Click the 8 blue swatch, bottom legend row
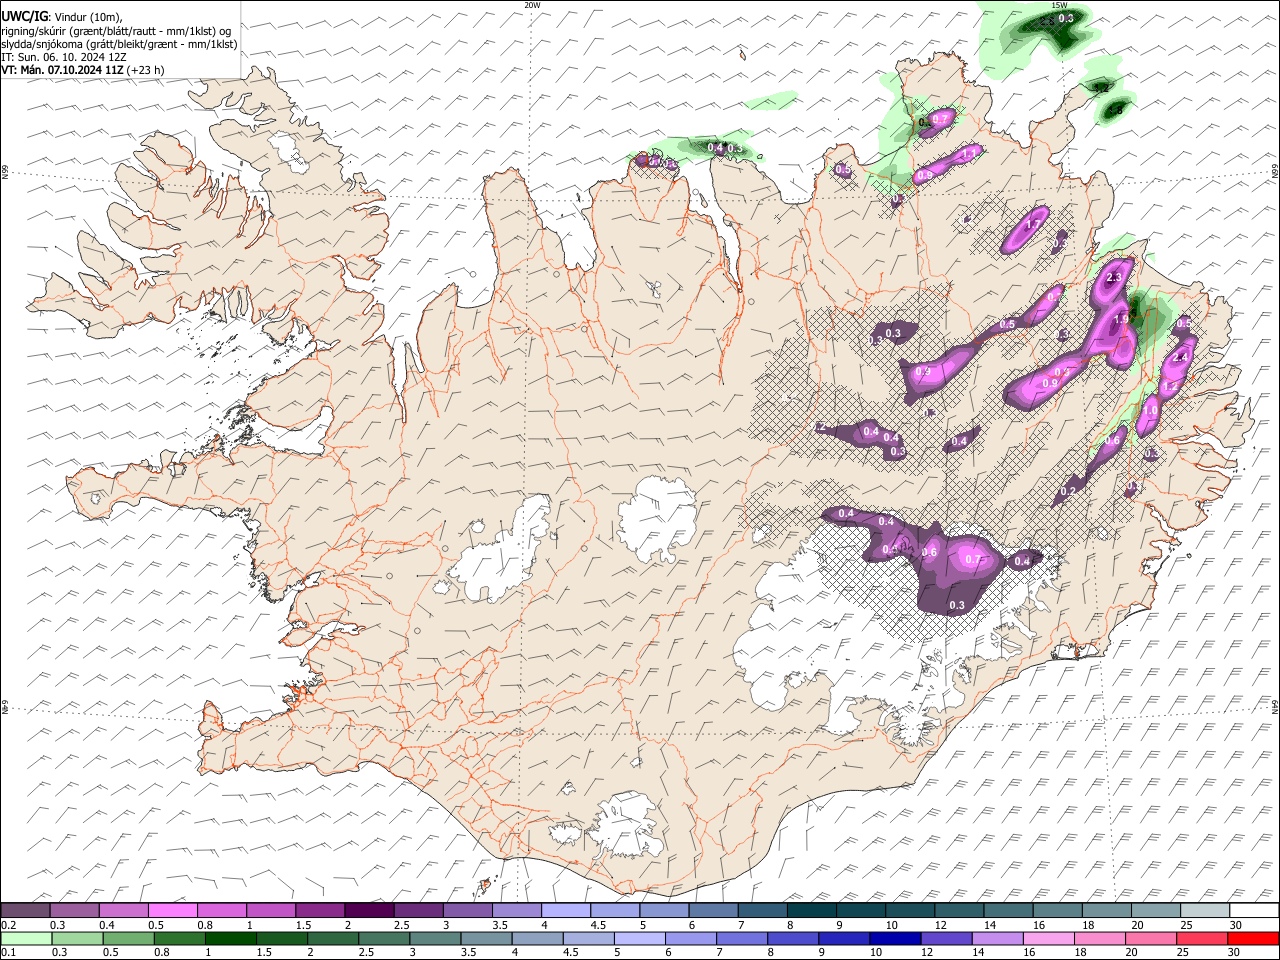 point(793,939)
